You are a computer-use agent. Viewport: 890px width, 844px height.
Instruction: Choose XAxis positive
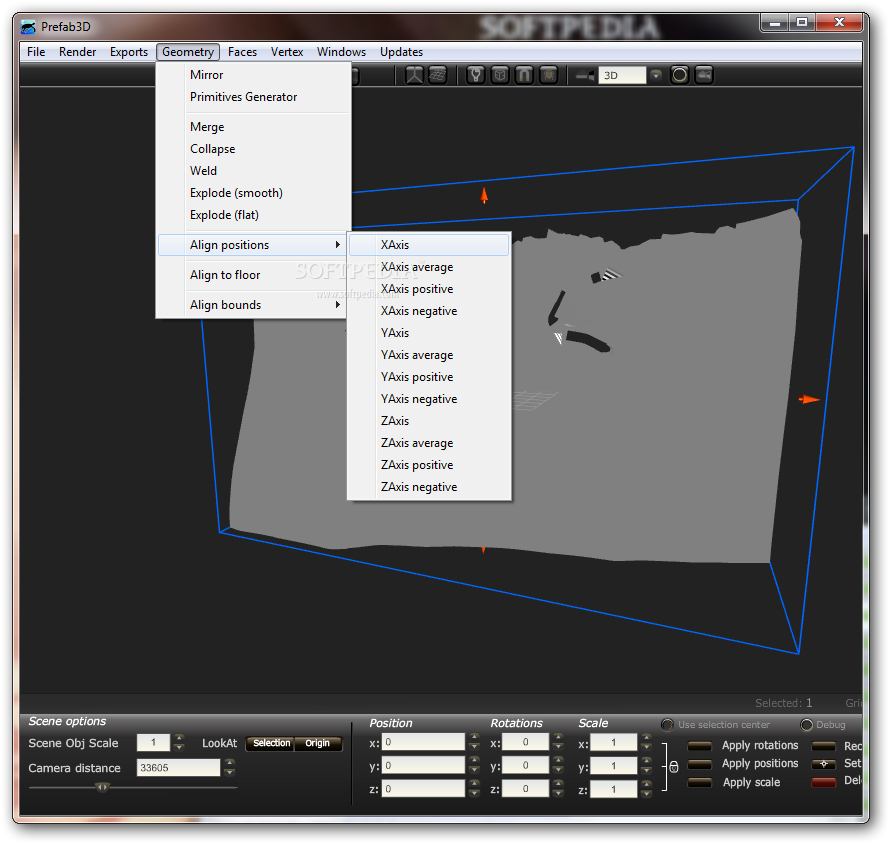(x=429, y=289)
